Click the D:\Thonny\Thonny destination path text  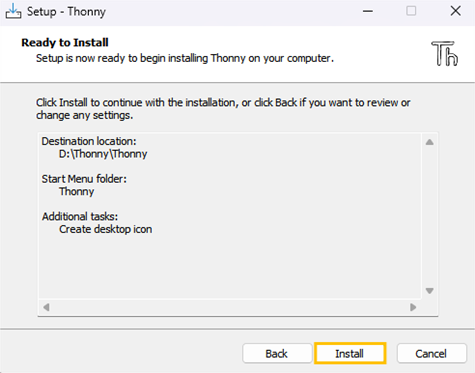tap(103, 154)
